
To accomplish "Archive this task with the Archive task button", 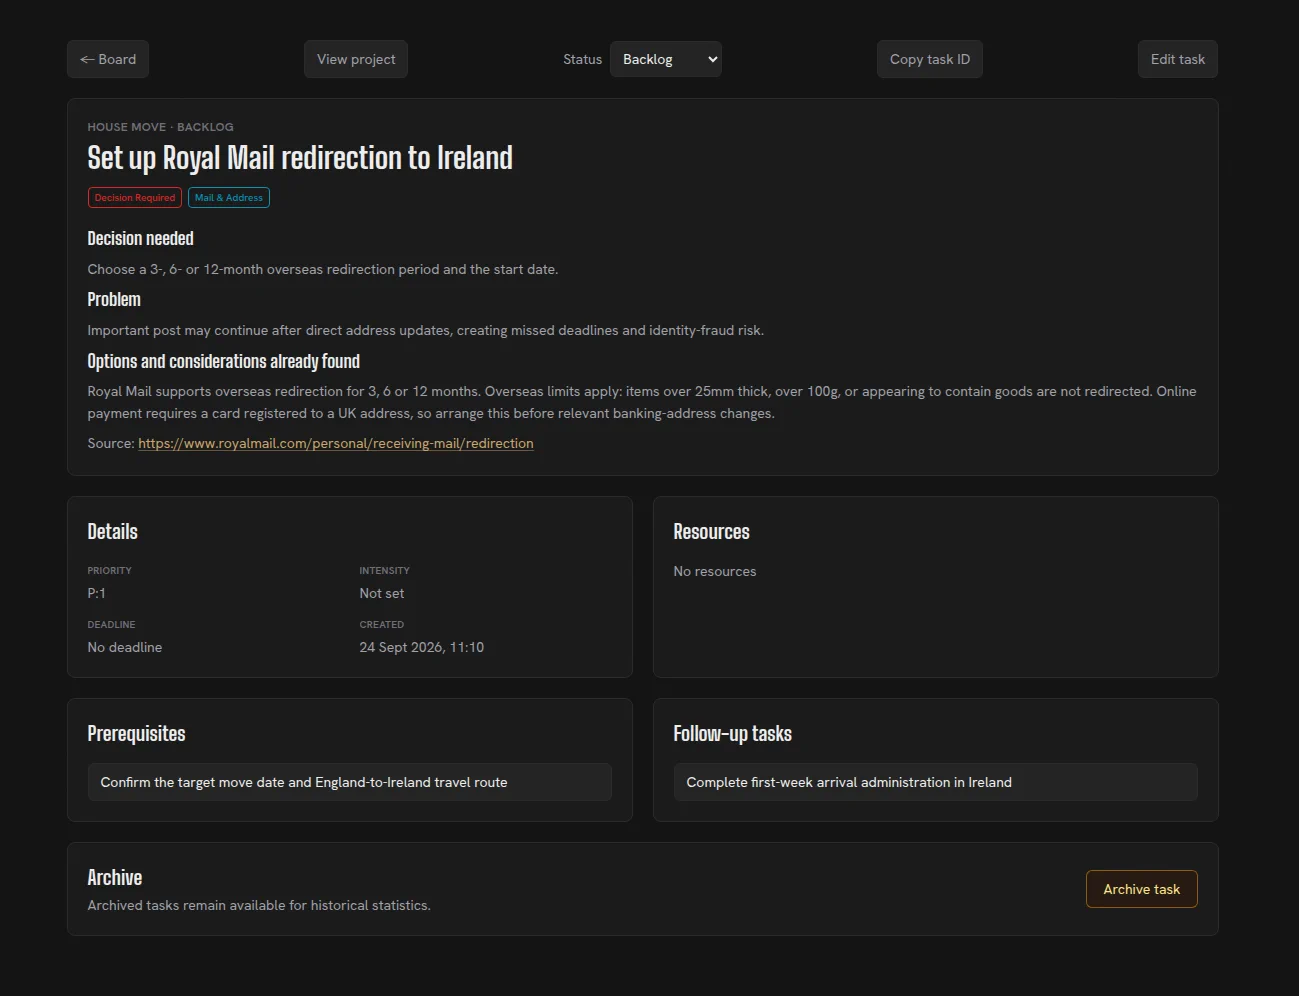I will click(1142, 889).
